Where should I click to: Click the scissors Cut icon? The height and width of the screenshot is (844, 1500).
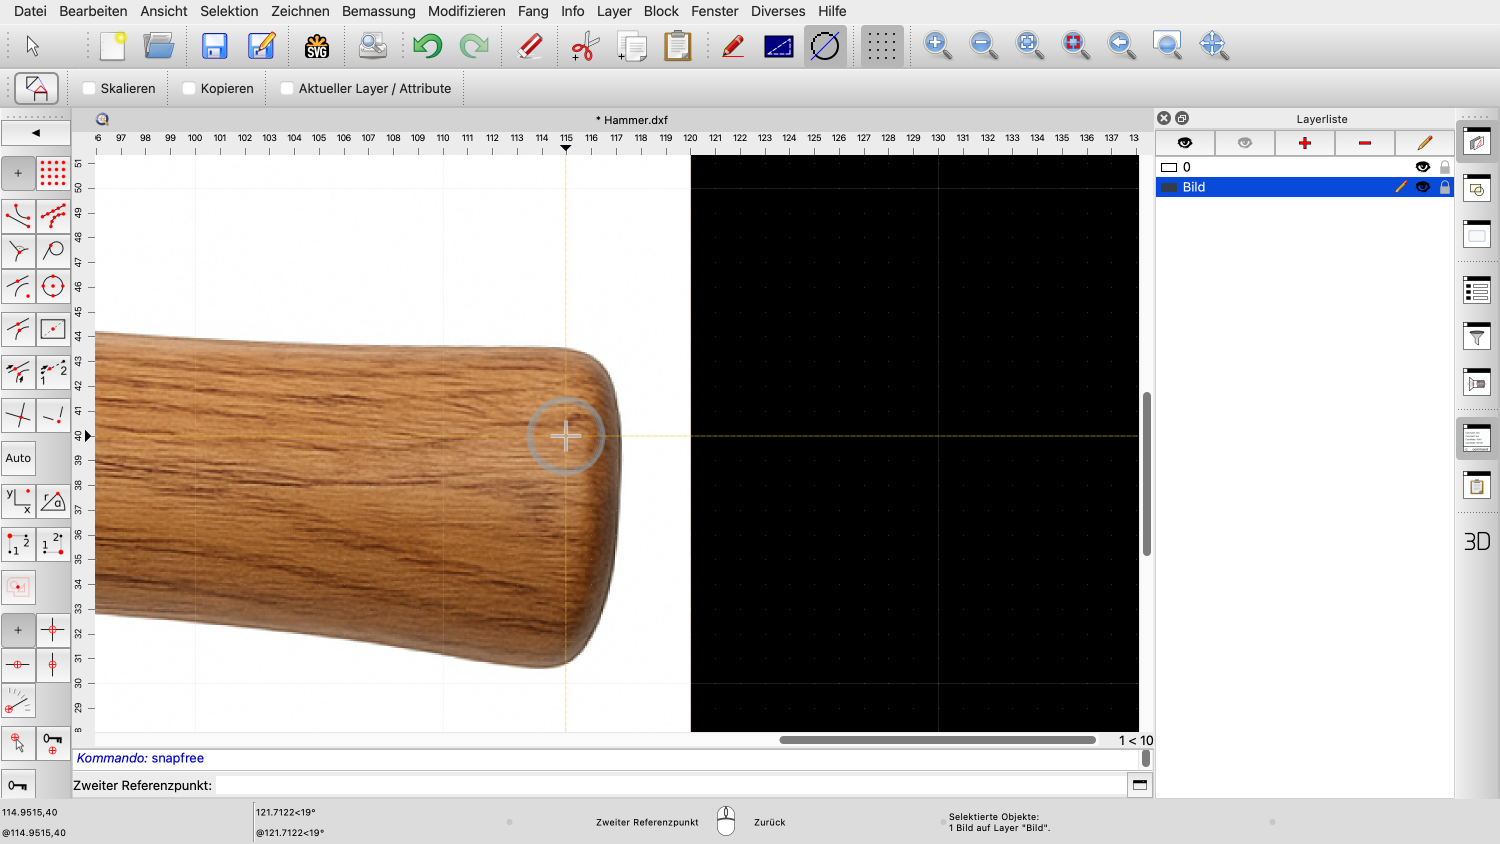pyautogui.click(x=584, y=46)
